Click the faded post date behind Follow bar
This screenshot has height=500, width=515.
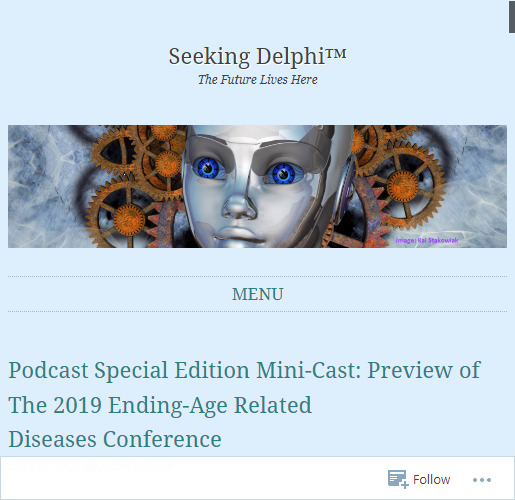(44, 466)
